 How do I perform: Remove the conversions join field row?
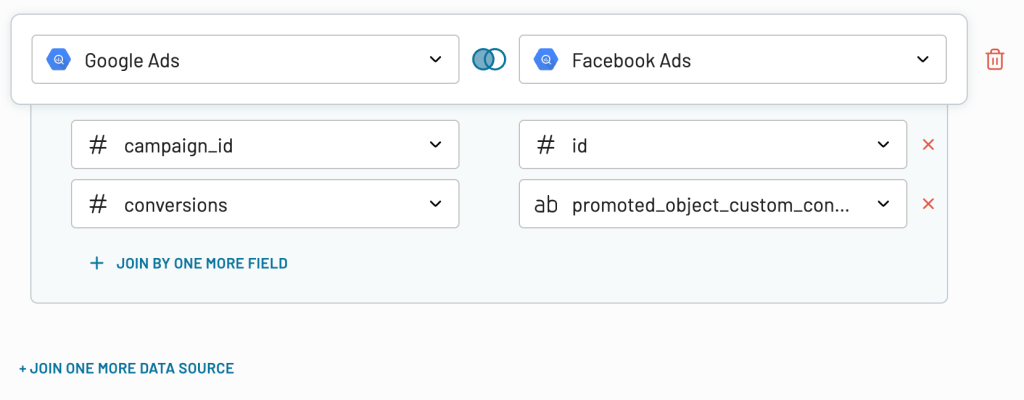click(x=928, y=204)
